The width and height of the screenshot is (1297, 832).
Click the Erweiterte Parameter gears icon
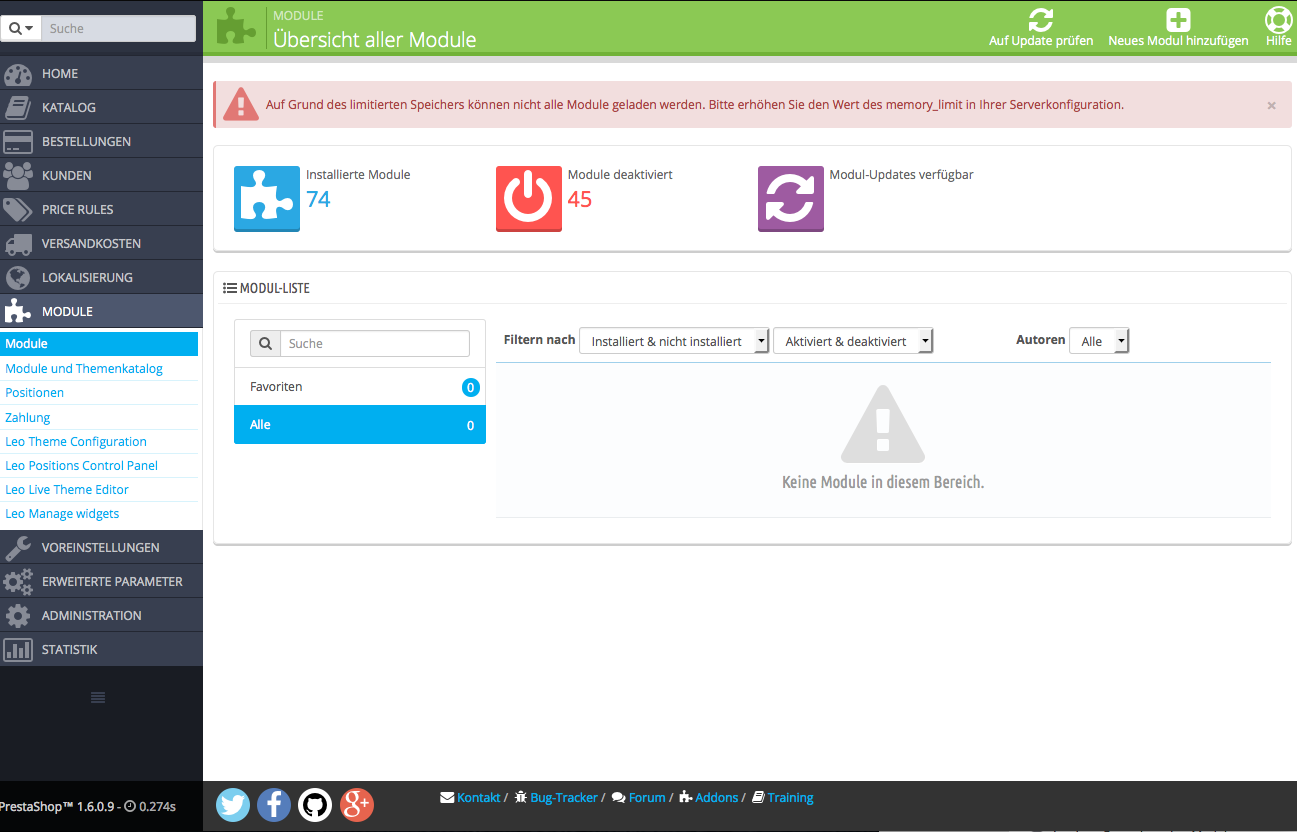pos(18,582)
